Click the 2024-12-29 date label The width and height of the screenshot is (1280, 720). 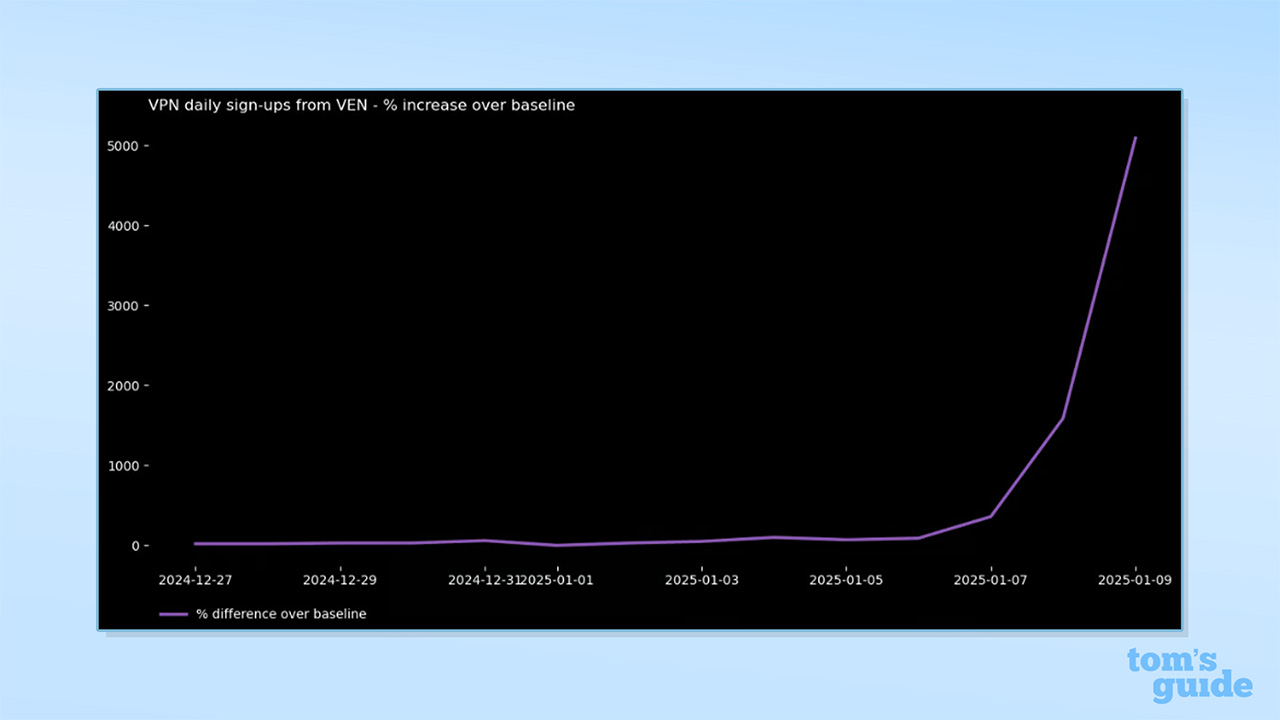tap(339, 580)
